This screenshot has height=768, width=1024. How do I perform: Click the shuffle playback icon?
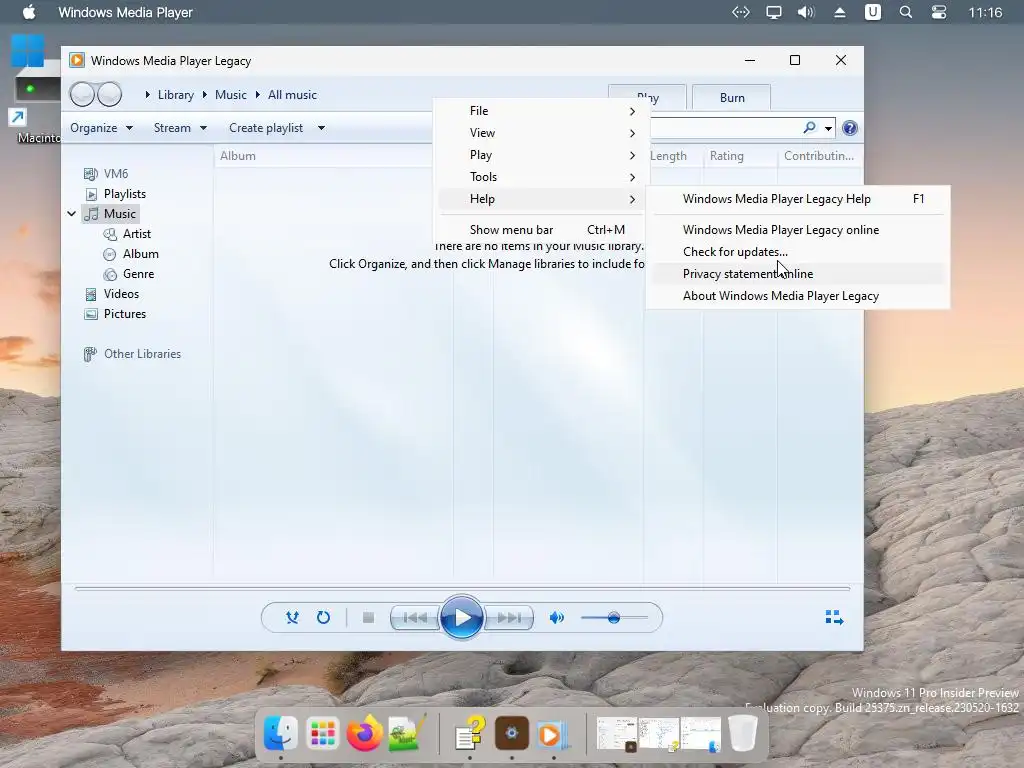point(292,617)
